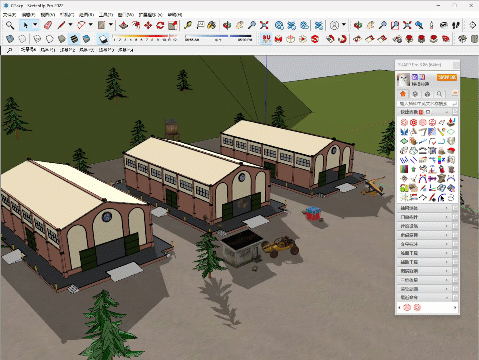The image size is (479, 360).
Task: Click the Paint Bucket tool
Action: pos(212,25)
